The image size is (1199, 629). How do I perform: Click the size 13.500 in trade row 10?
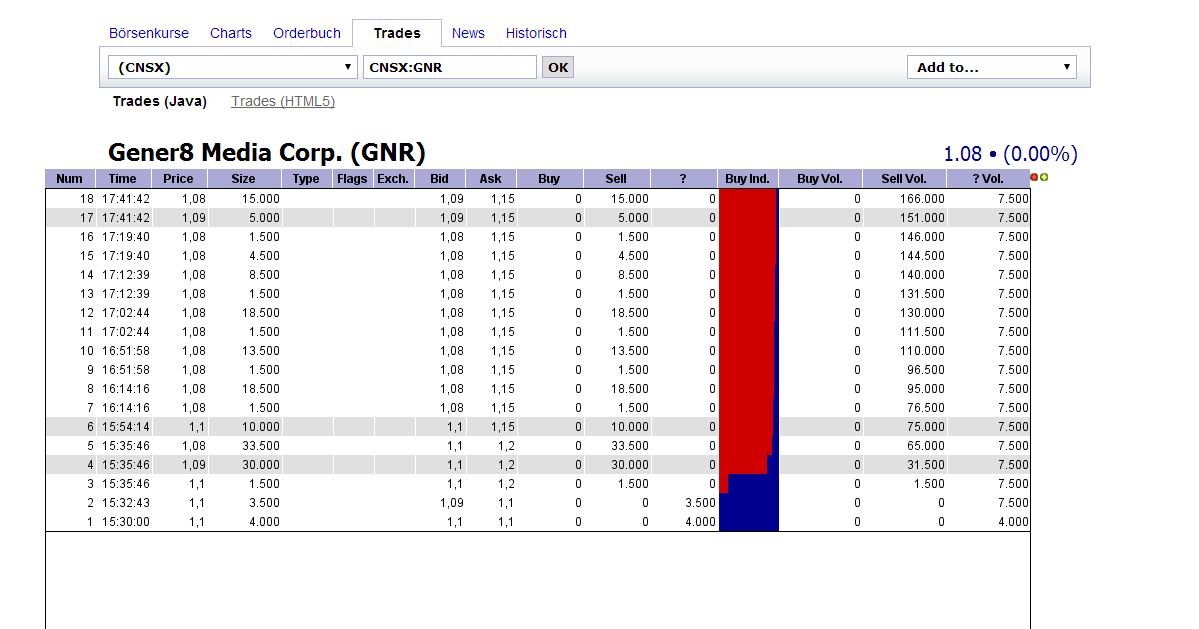[261, 351]
